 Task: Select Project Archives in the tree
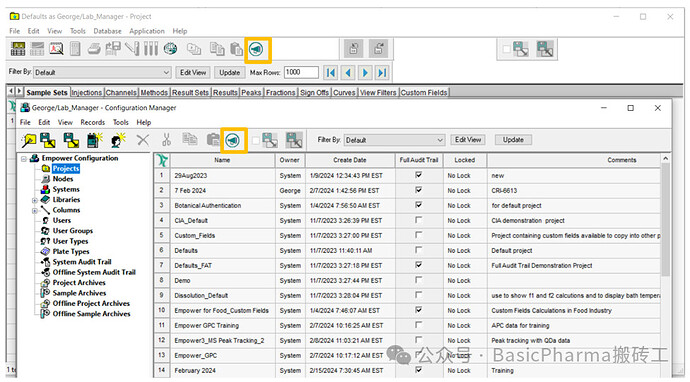pyautogui.click(x=79, y=283)
